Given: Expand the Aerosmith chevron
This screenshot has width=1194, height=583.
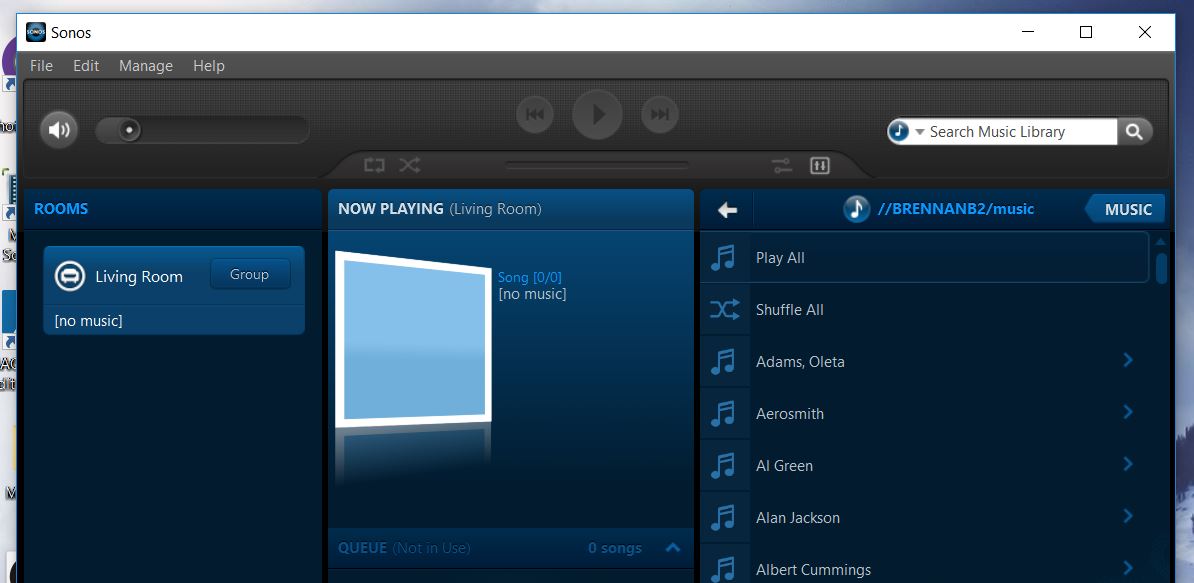Looking at the screenshot, I should tap(1129, 412).
